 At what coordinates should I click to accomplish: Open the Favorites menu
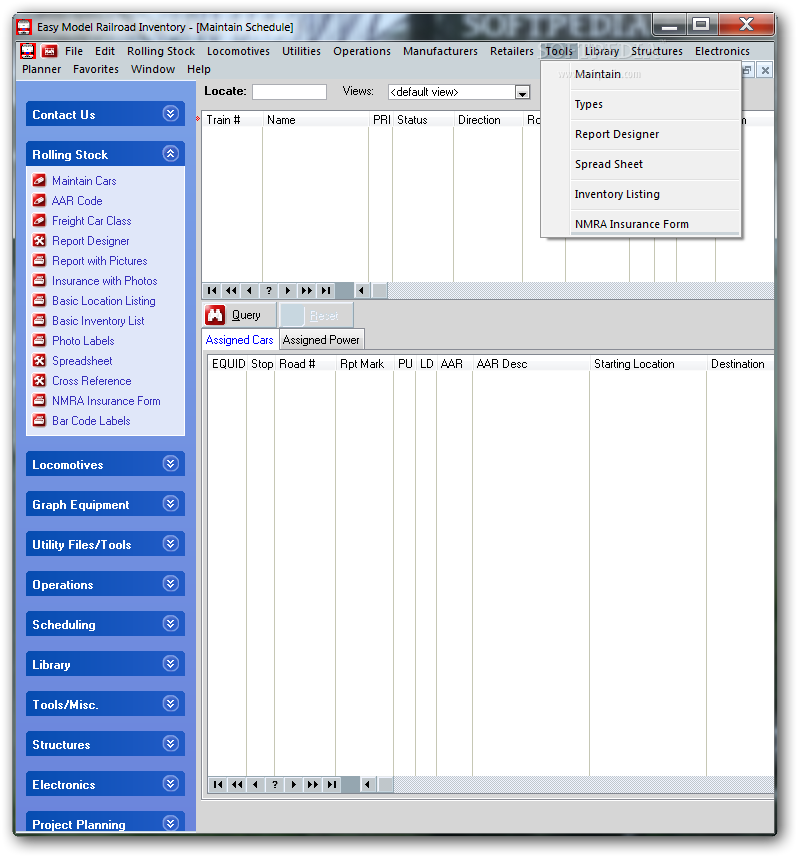[x=96, y=69]
